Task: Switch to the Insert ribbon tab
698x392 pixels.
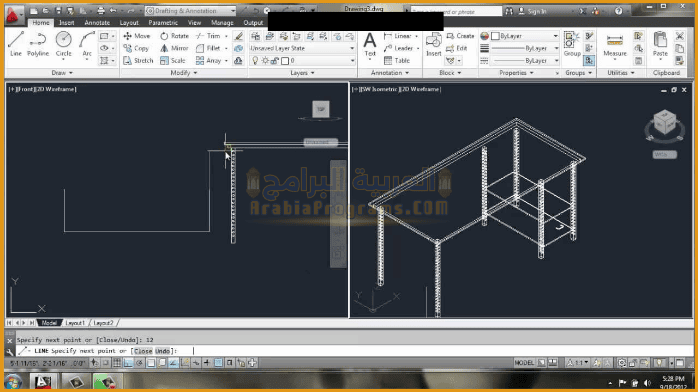Action: tap(67, 23)
